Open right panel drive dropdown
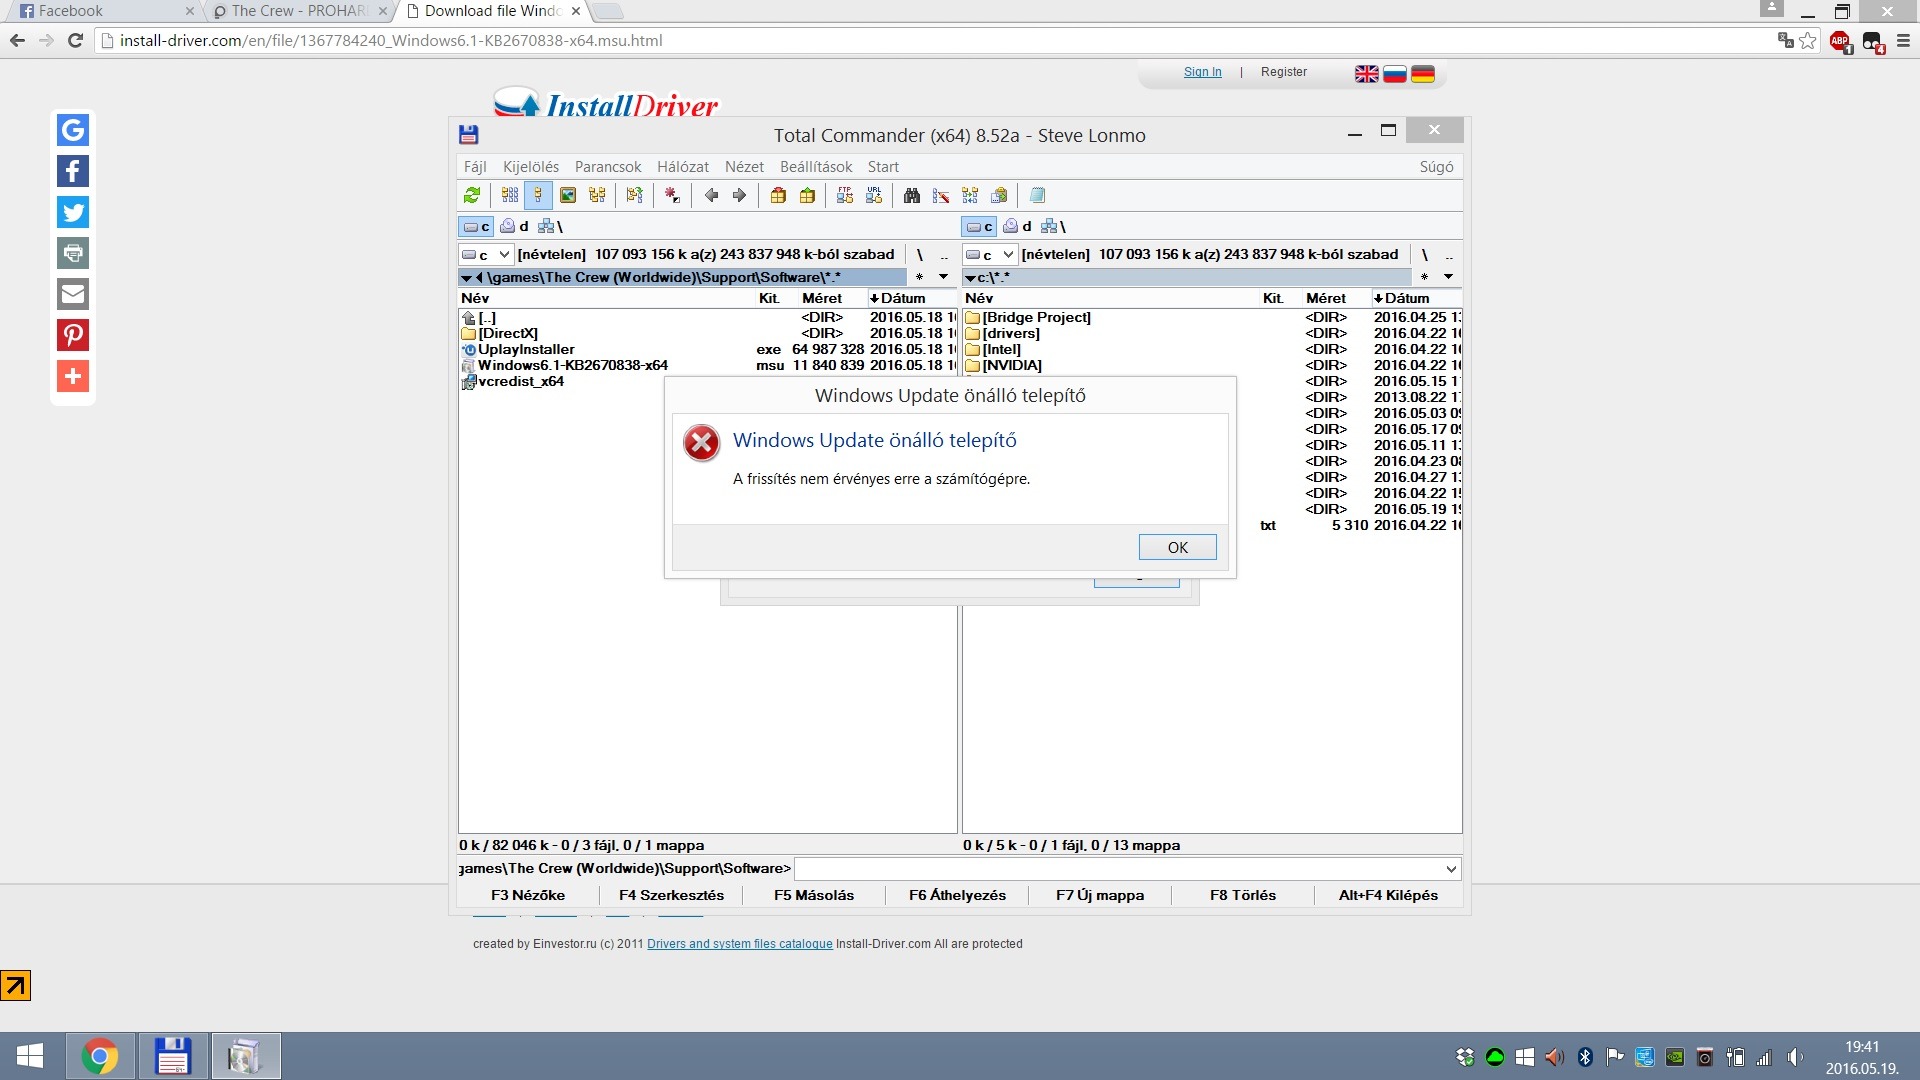This screenshot has width=1920, height=1080. click(1008, 255)
